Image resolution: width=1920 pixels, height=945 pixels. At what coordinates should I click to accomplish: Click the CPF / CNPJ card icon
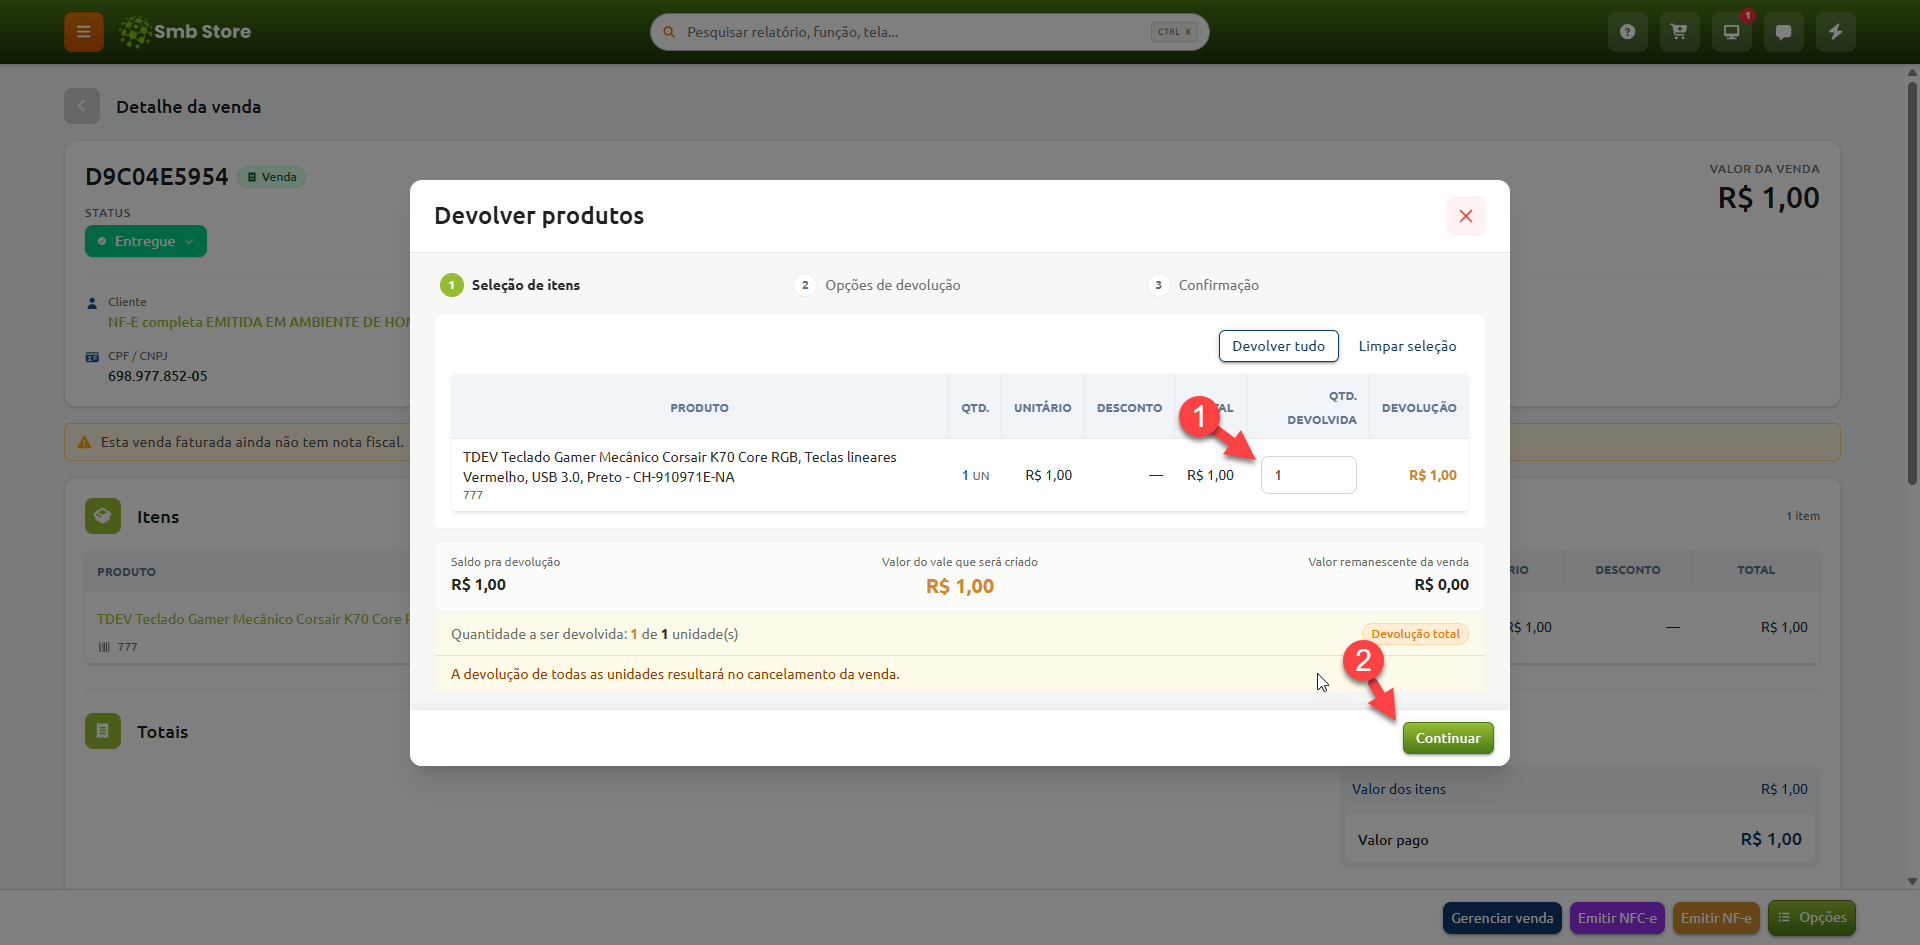(92, 356)
